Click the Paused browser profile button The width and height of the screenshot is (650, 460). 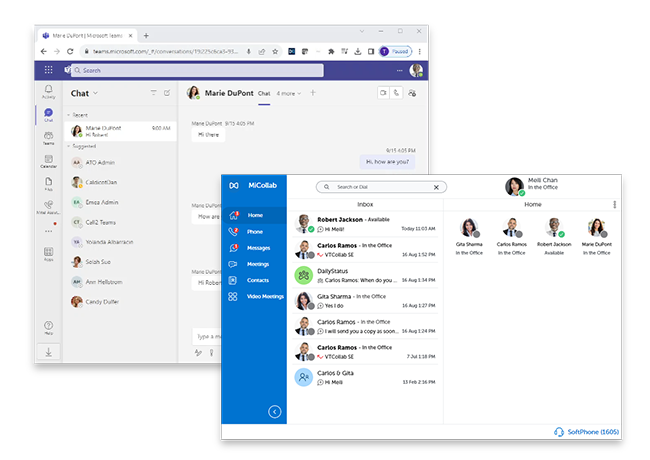395,51
